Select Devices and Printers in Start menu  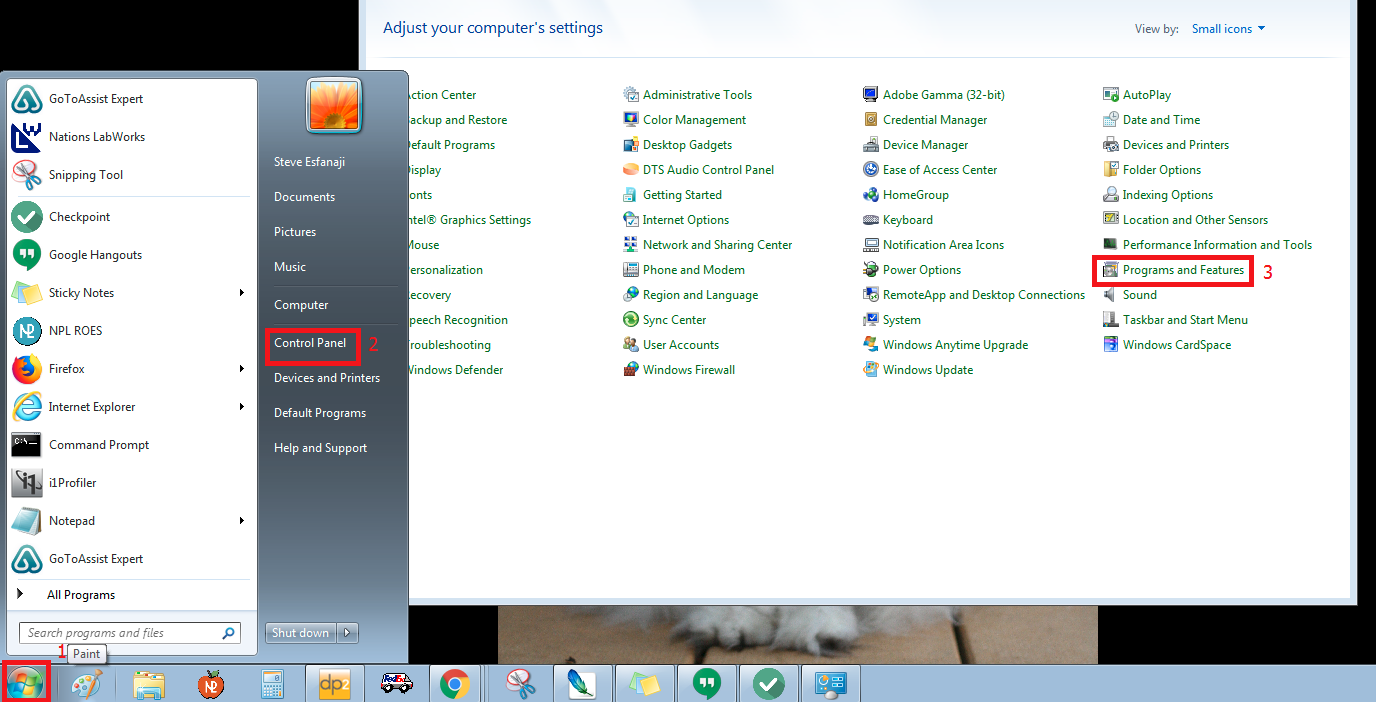[x=327, y=378]
